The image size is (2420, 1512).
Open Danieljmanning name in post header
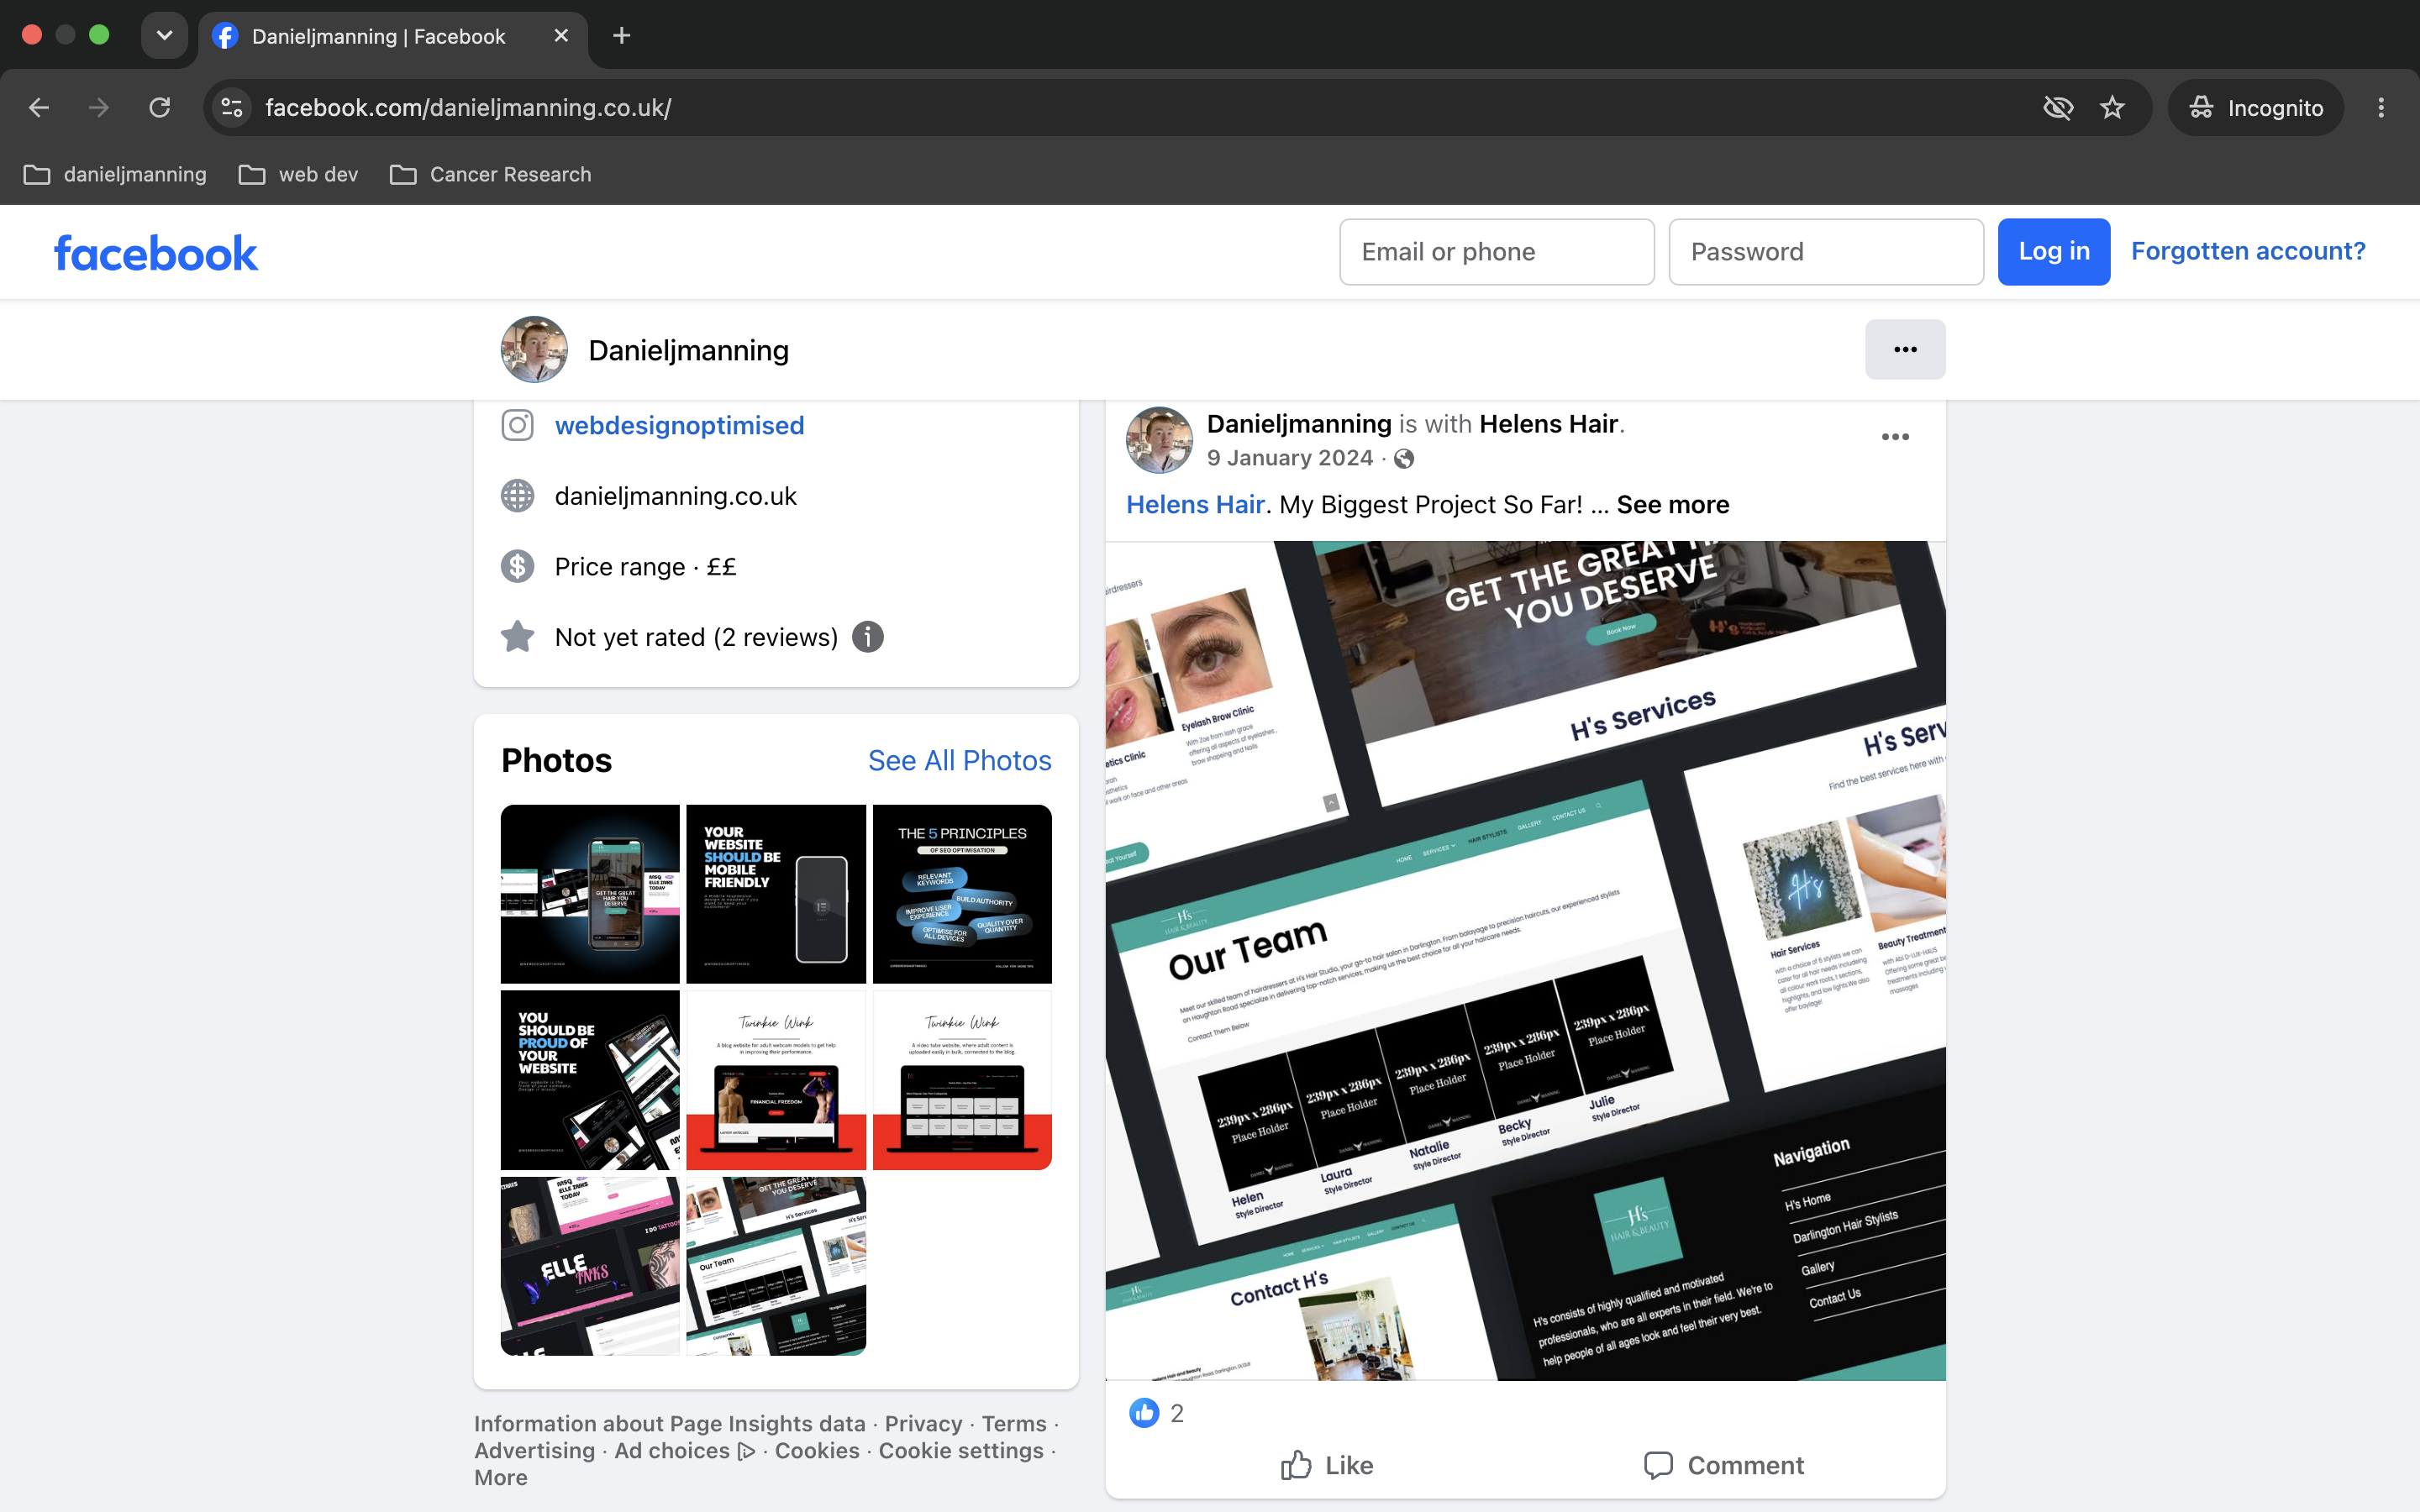click(x=1299, y=424)
